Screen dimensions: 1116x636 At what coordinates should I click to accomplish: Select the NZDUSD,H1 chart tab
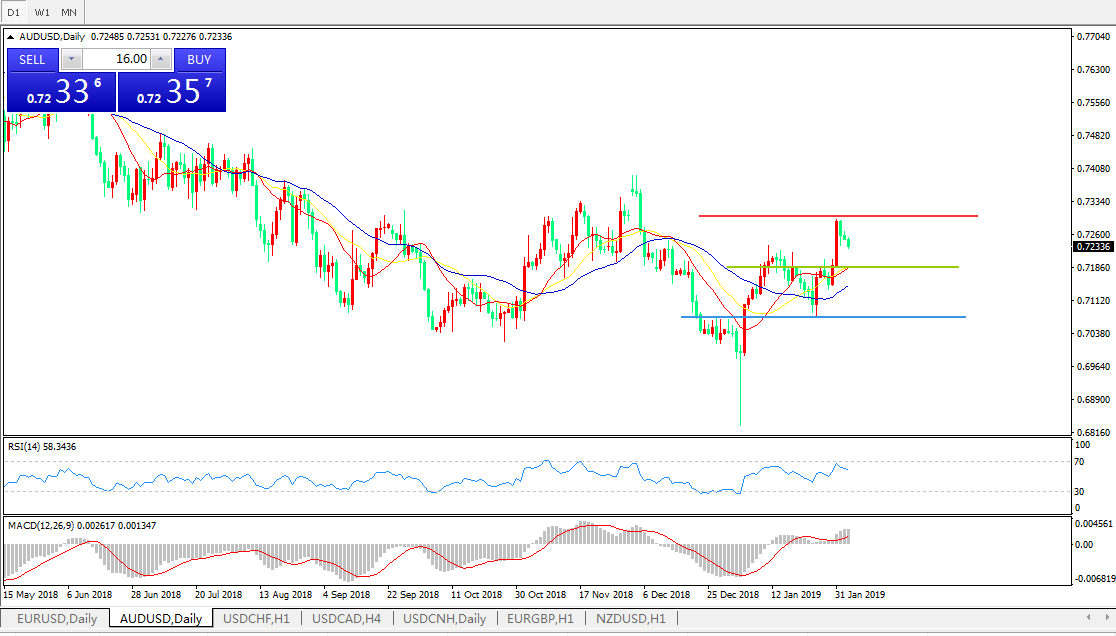point(630,619)
